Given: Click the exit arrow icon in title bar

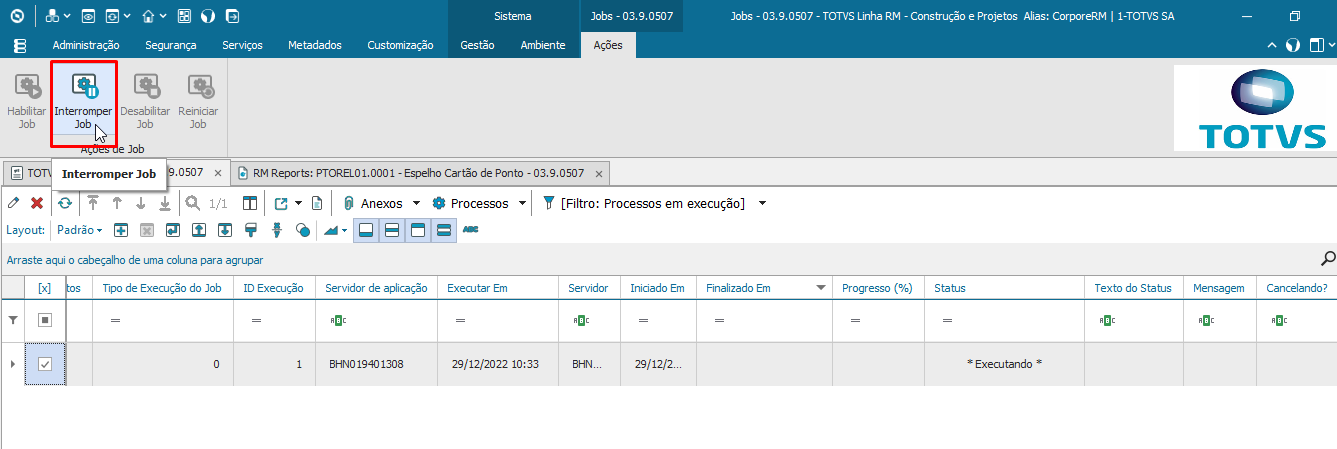Looking at the screenshot, I should pyautogui.click(x=232, y=16).
